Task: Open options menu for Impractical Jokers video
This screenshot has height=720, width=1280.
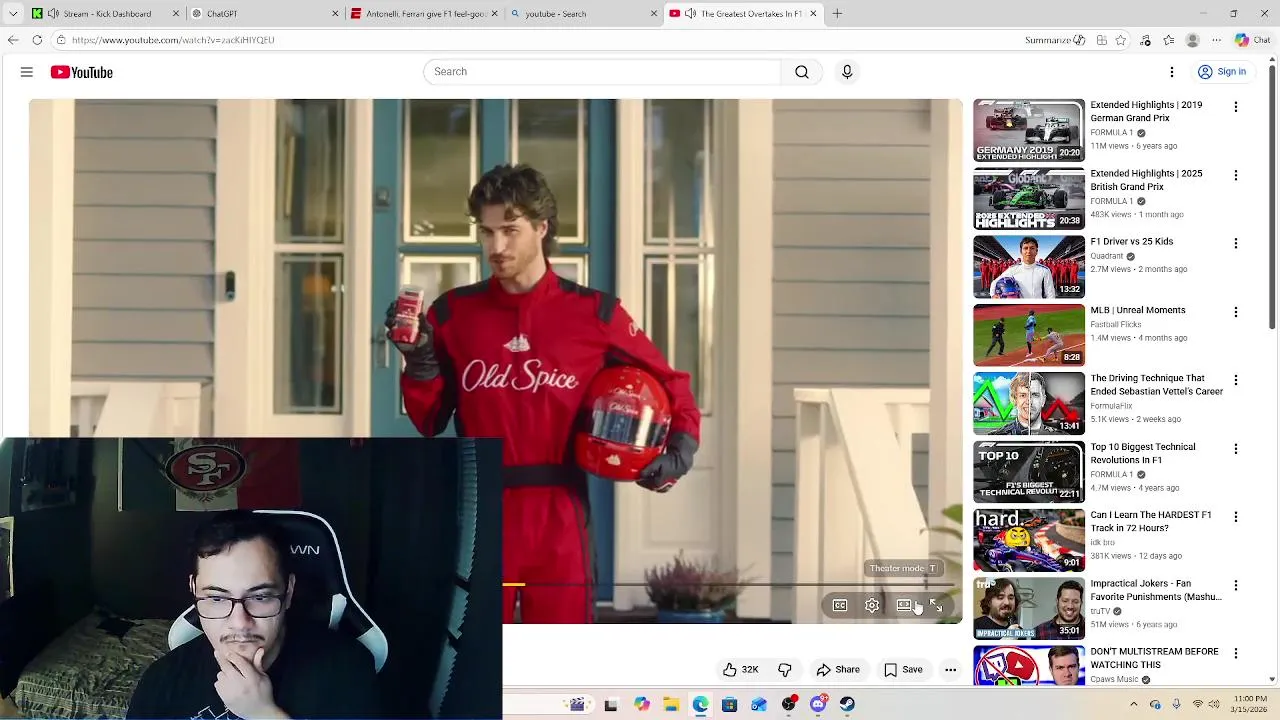Action: click(1236, 585)
